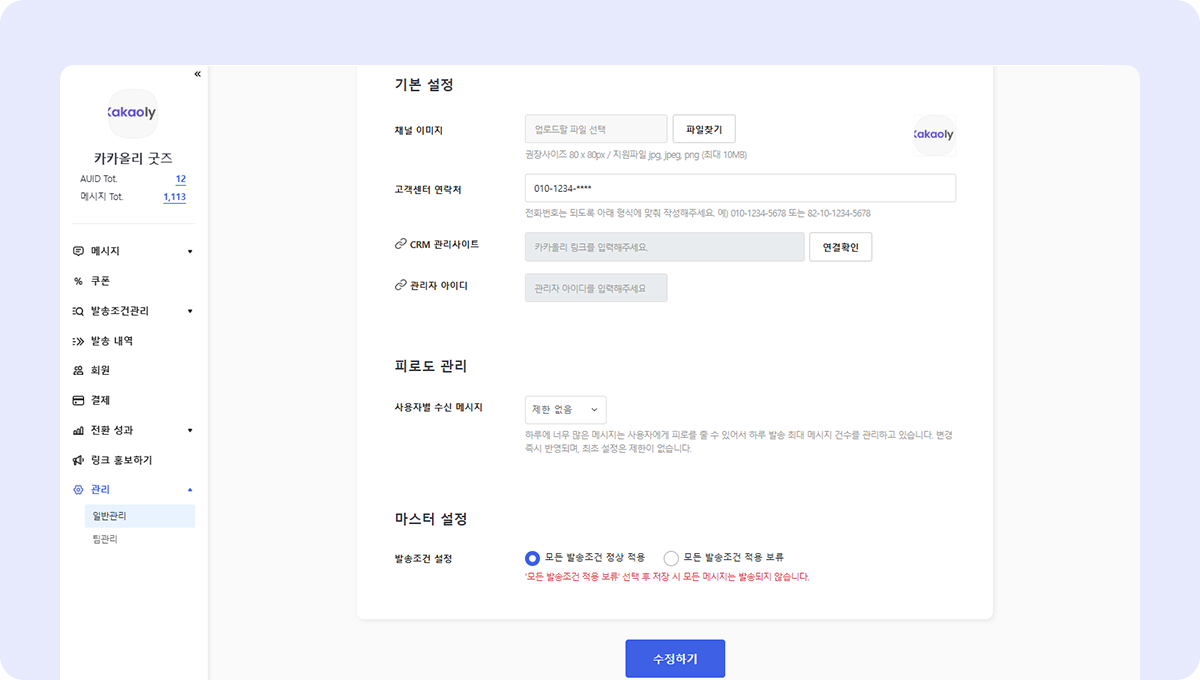Click the Kakaoly logo in the sidebar
Screen dimensions: 1200x680
pos(132,114)
